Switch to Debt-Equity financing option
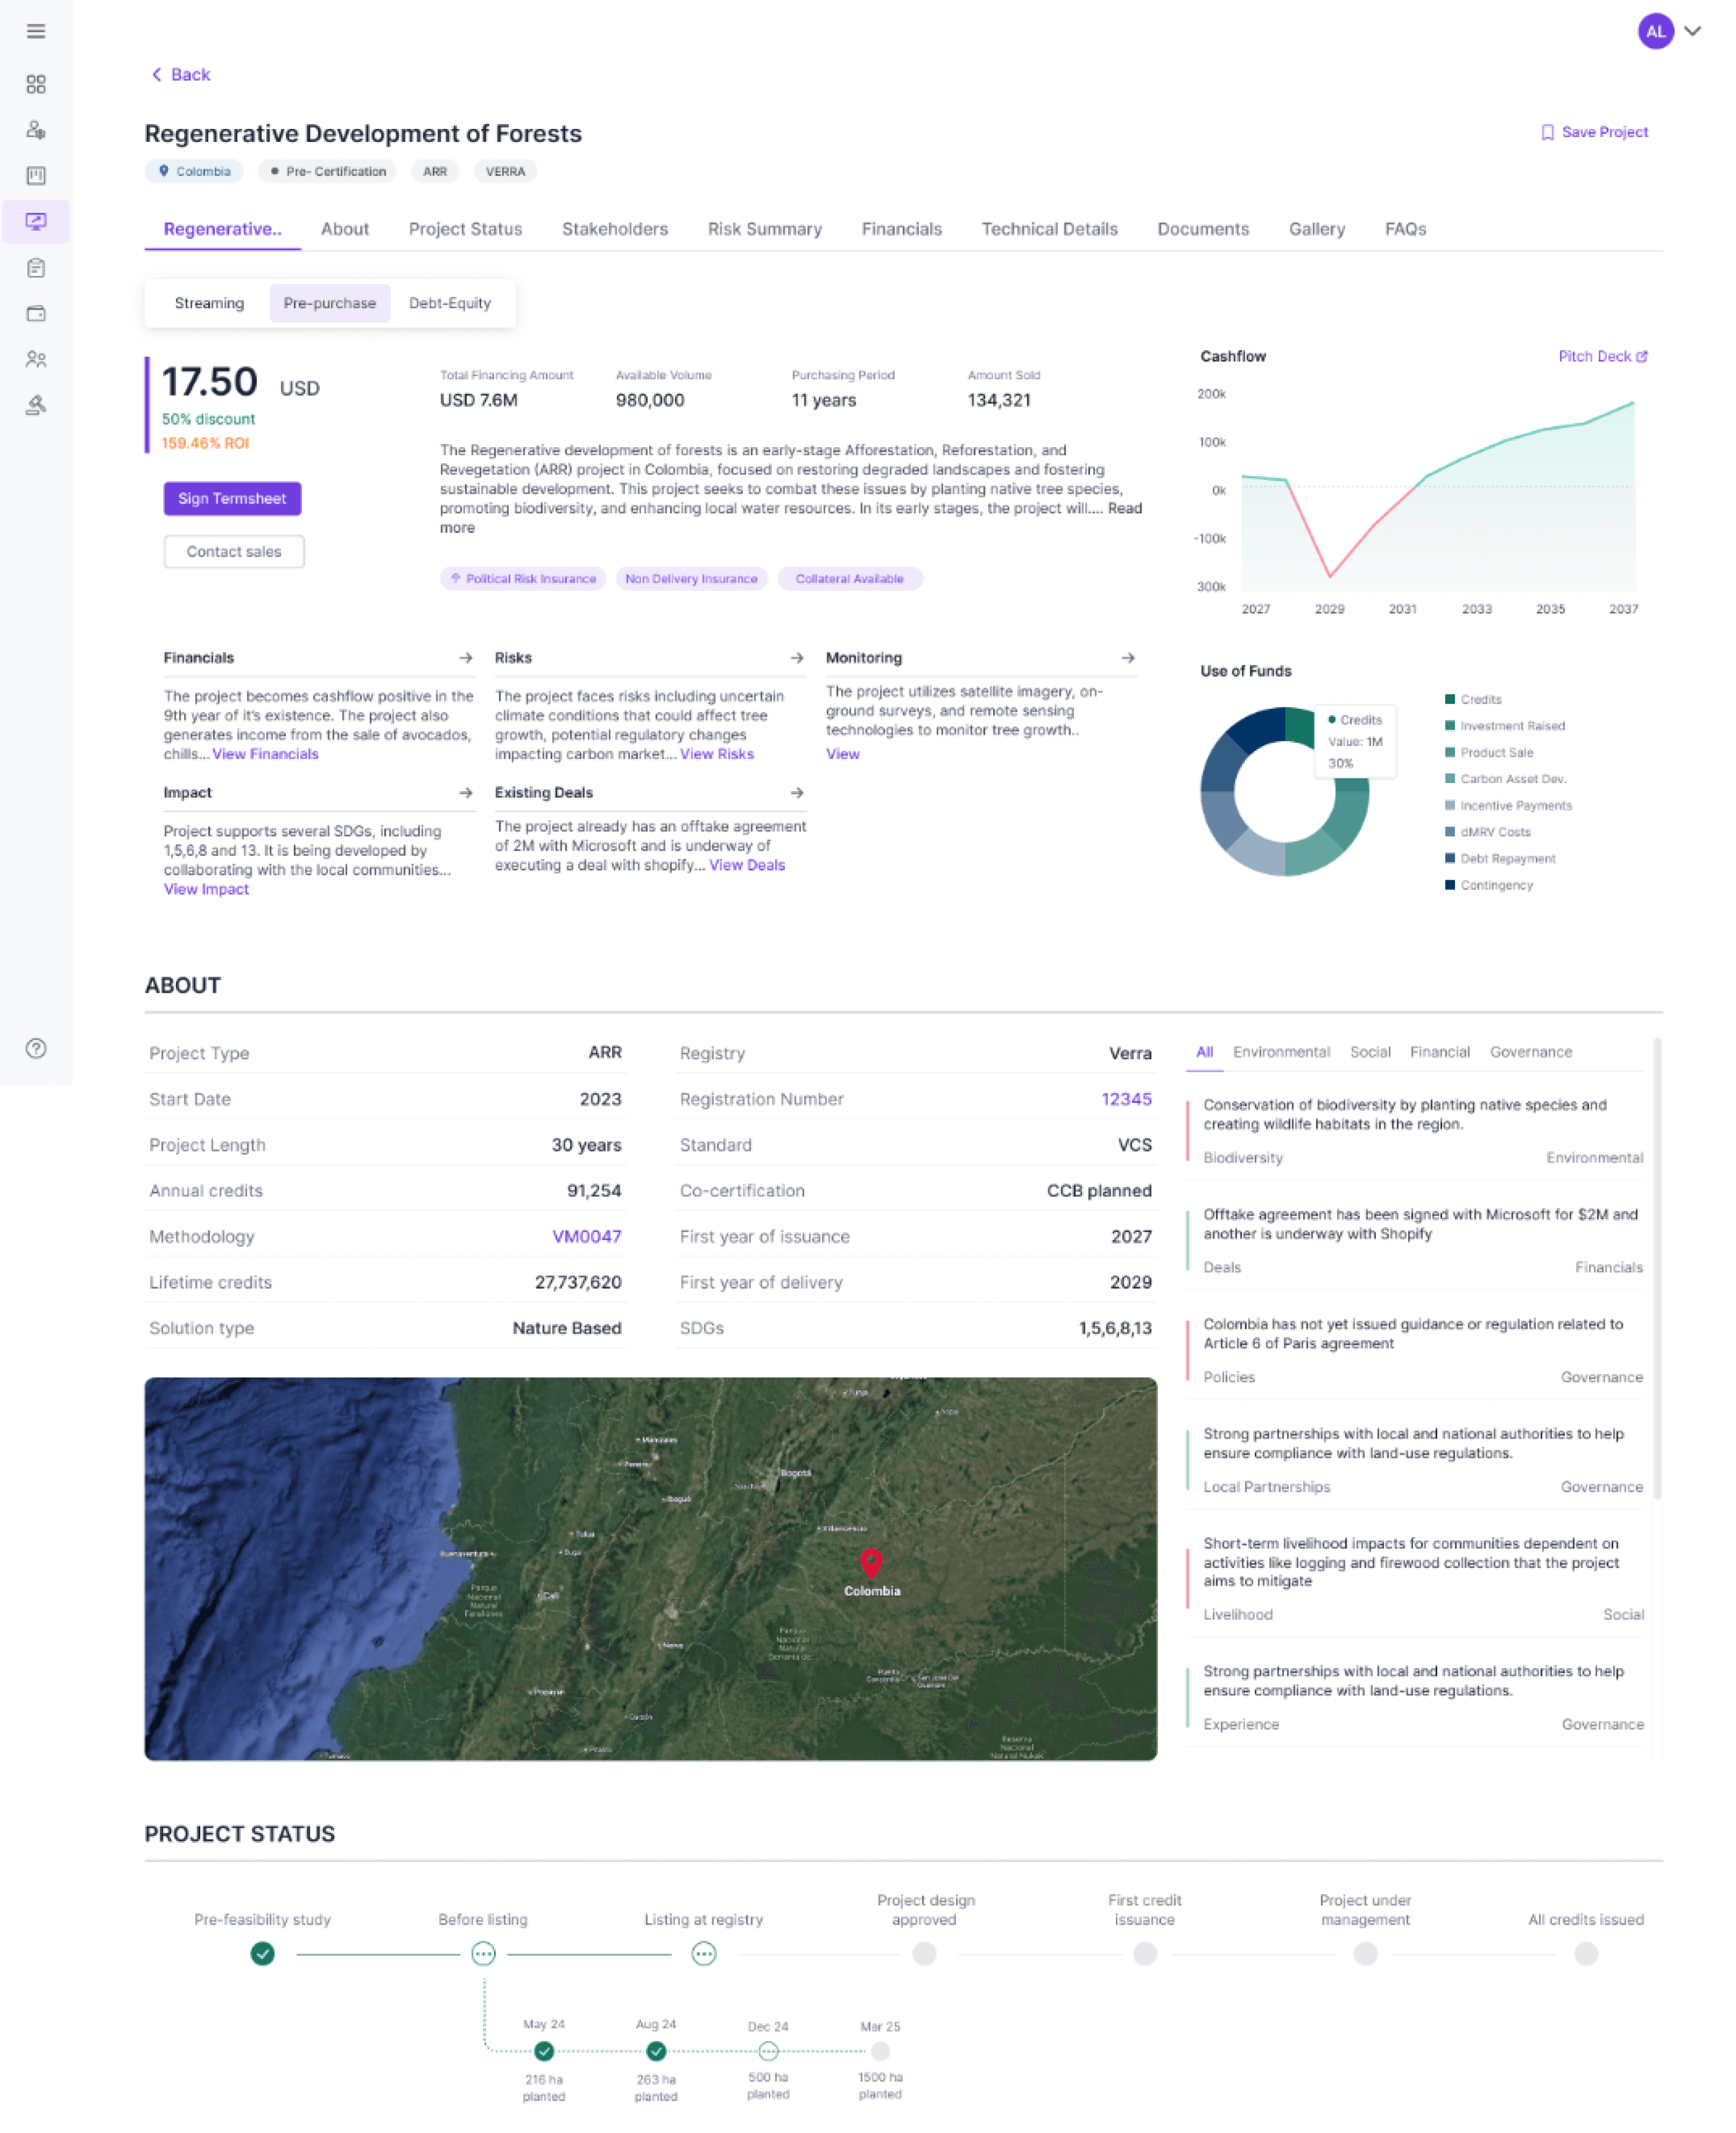 [x=449, y=303]
